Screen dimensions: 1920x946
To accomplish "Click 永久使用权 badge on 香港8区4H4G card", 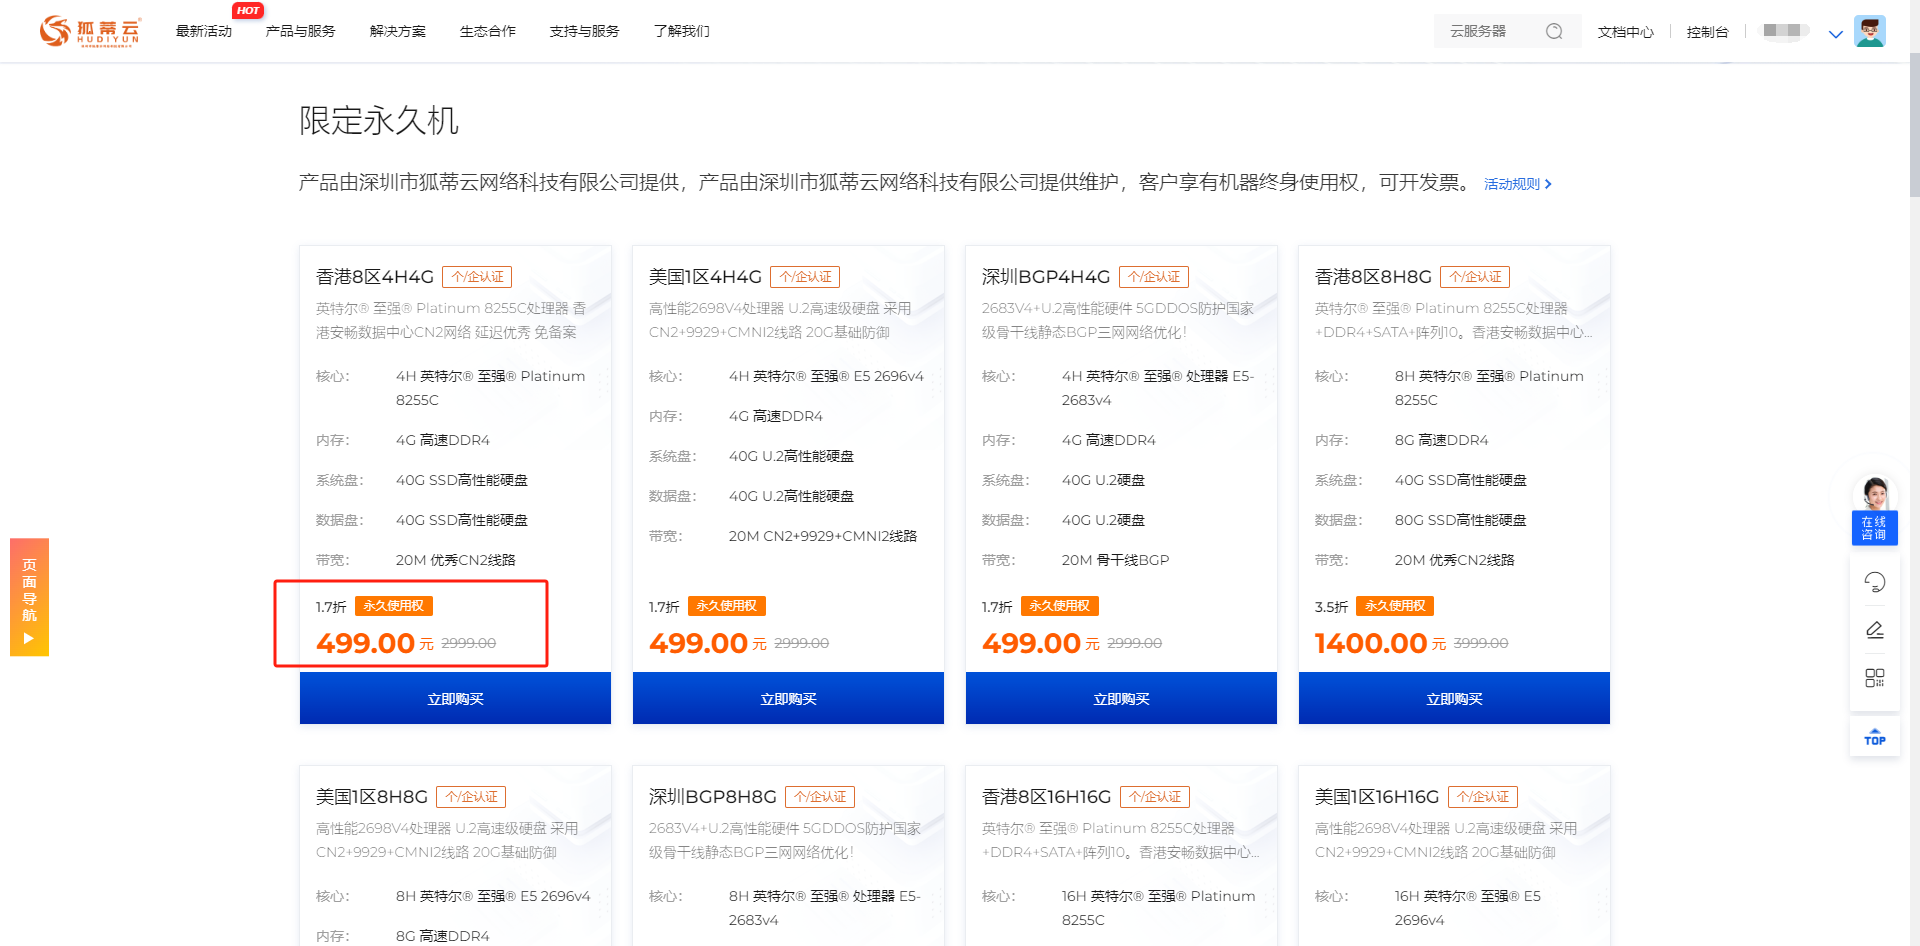I will (x=394, y=606).
